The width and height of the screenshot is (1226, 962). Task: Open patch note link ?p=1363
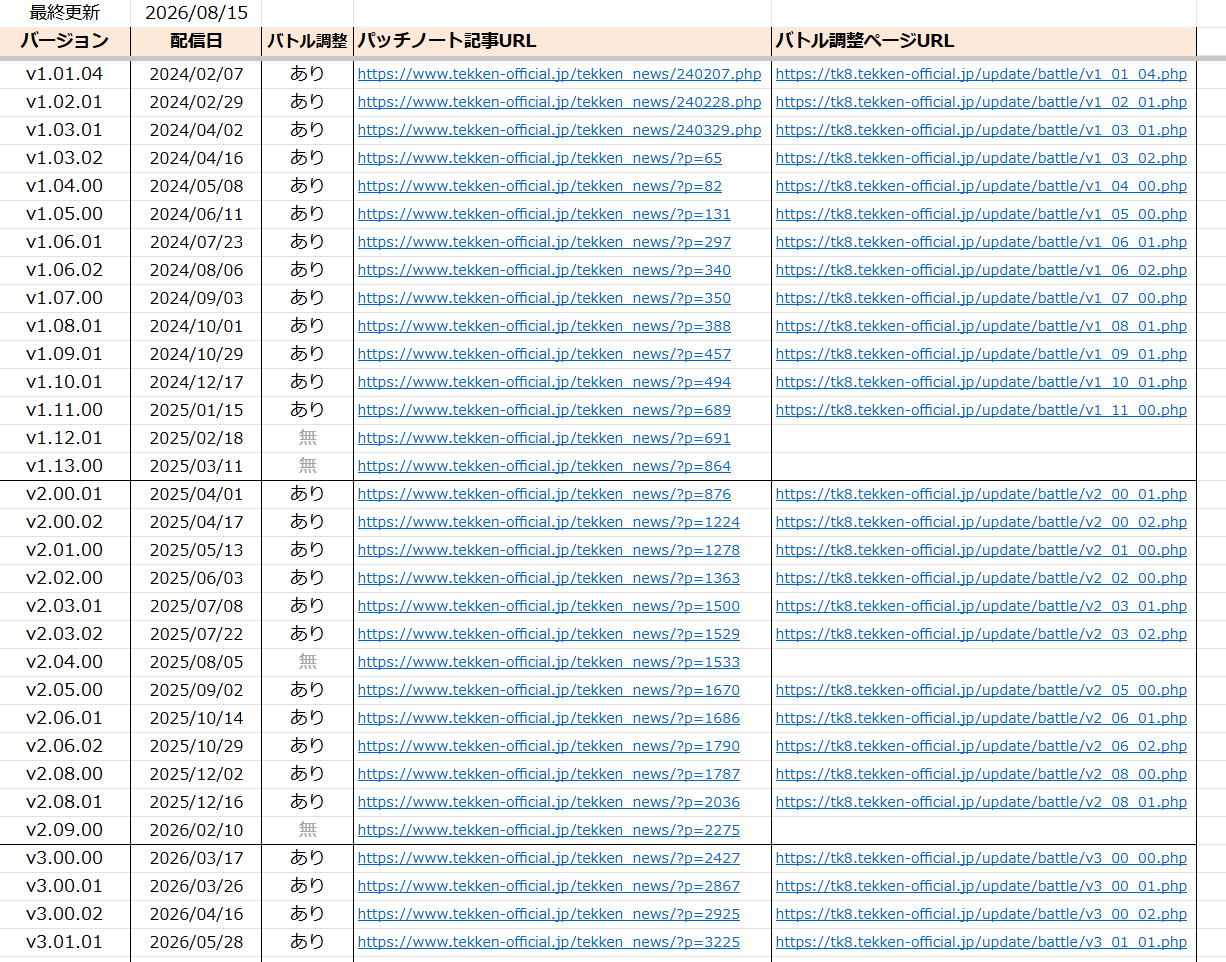click(x=549, y=578)
